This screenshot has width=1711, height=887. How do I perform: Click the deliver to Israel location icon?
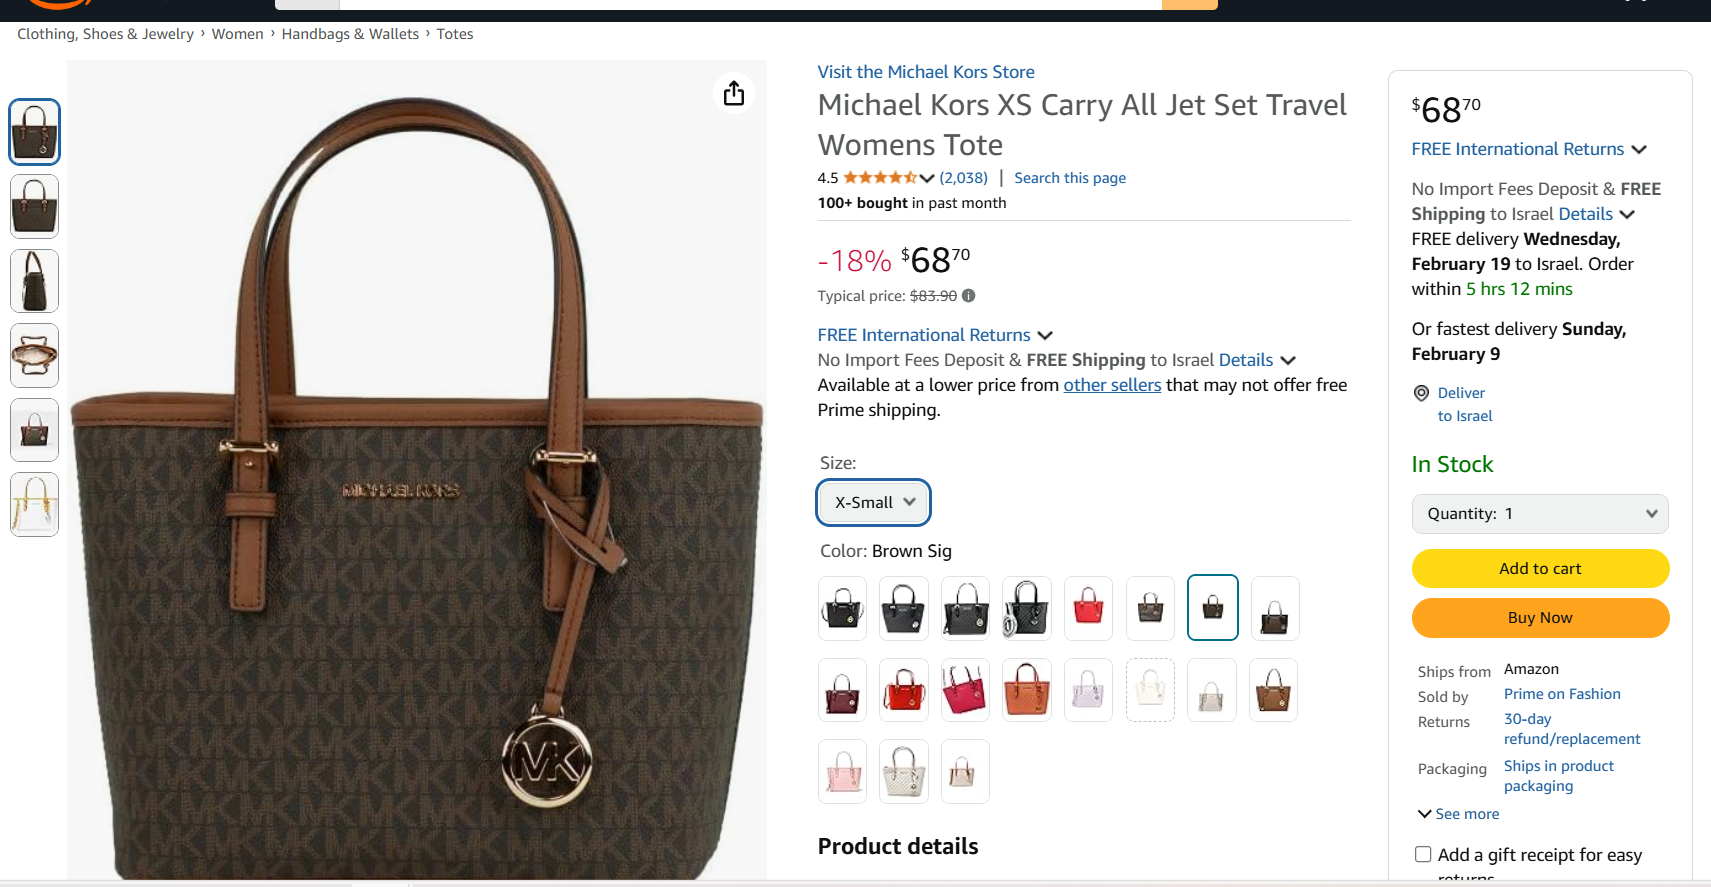click(1421, 394)
